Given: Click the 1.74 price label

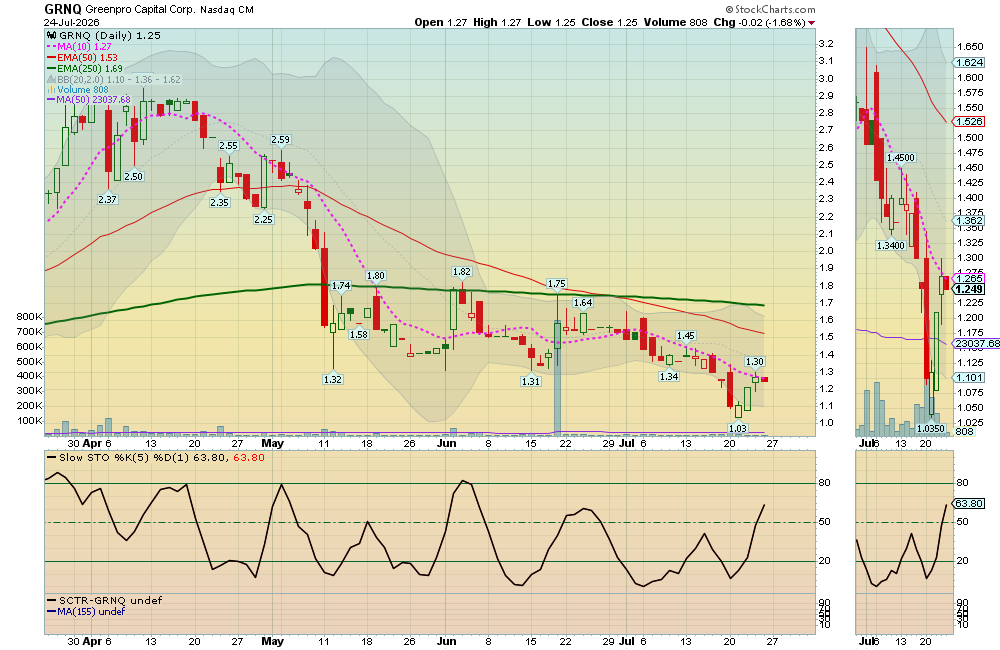Looking at the screenshot, I should coord(341,286).
